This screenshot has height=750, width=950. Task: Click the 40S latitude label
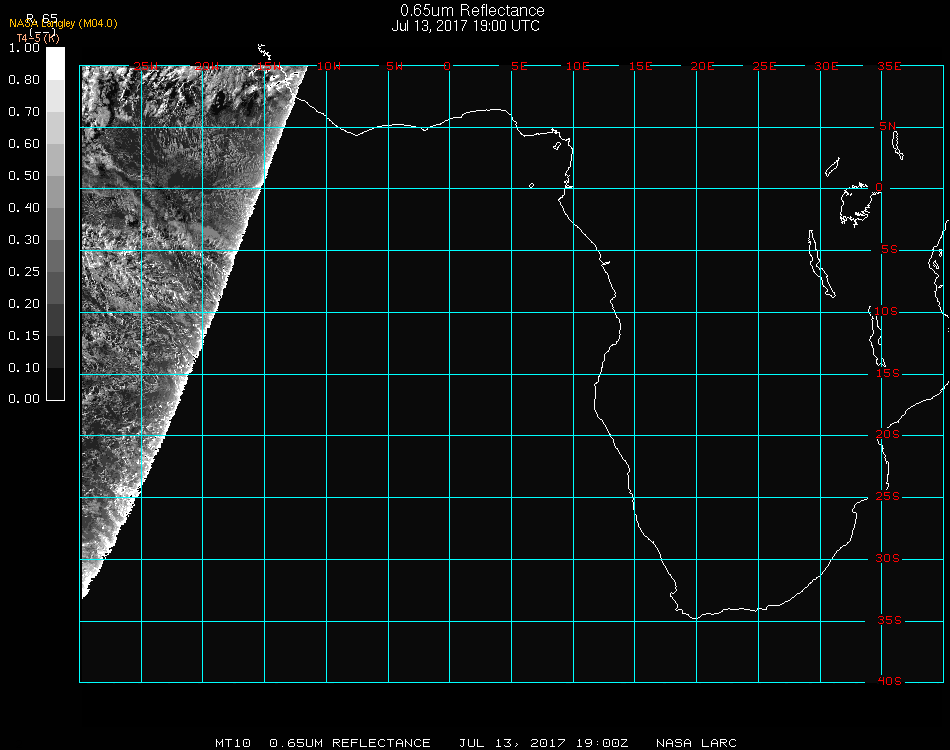tap(889, 682)
